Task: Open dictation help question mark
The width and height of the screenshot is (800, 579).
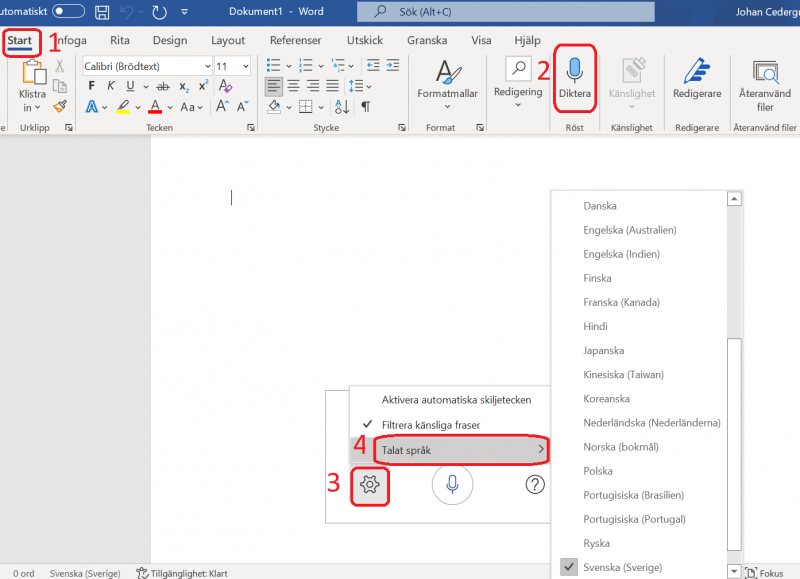Action: tap(535, 484)
